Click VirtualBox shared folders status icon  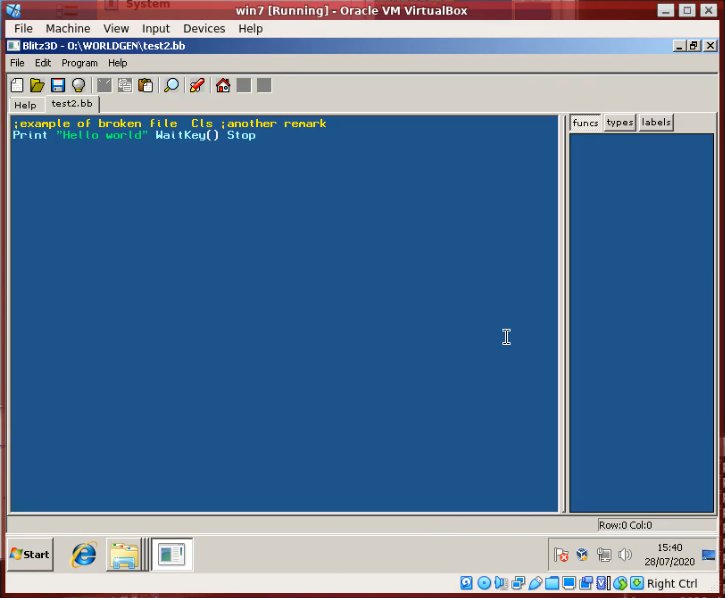(552, 583)
